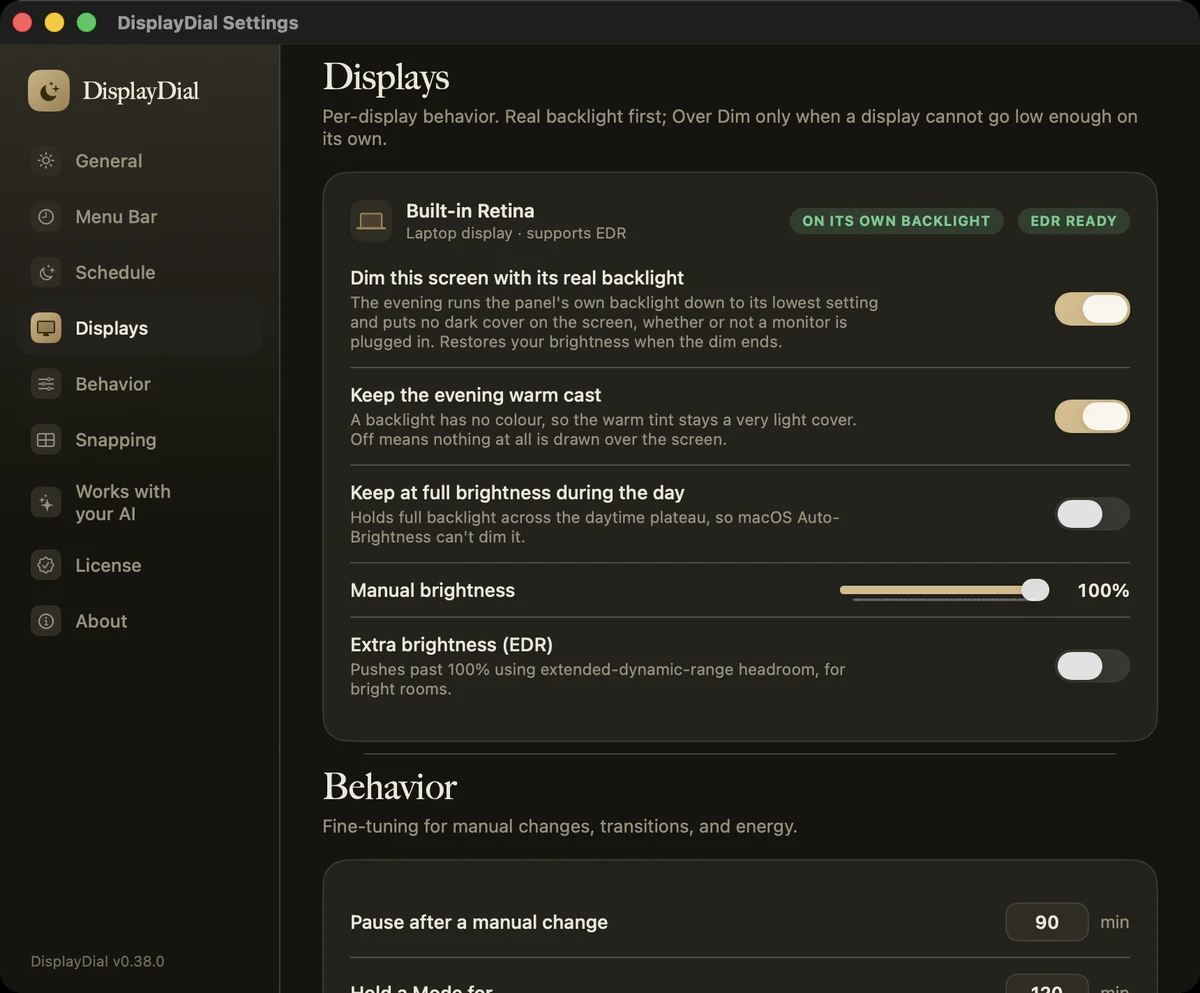The image size is (1200, 993).
Task: Click the ON ITS OWN BACKLIGHT badge
Action: click(896, 221)
